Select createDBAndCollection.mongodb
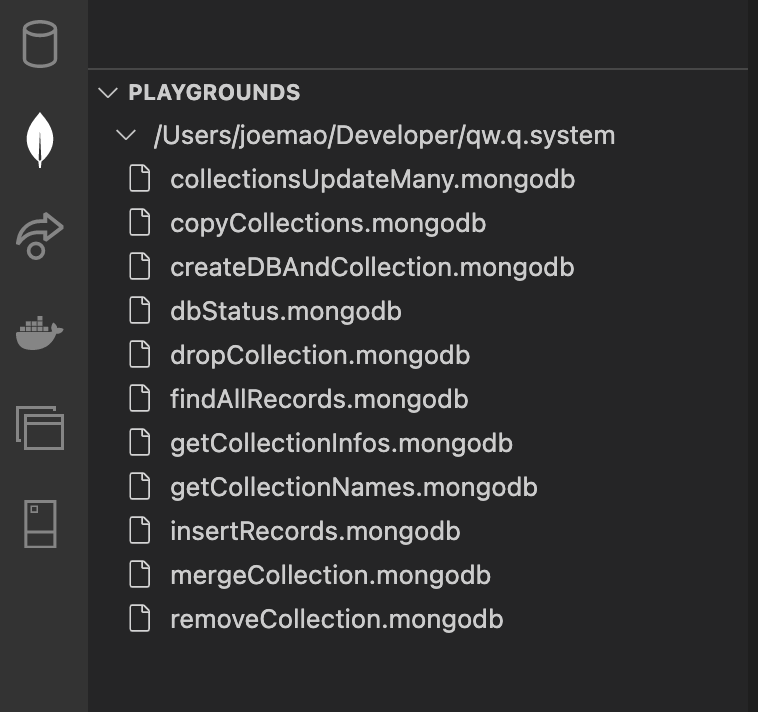This screenshot has width=758, height=712. tap(372, 267)
